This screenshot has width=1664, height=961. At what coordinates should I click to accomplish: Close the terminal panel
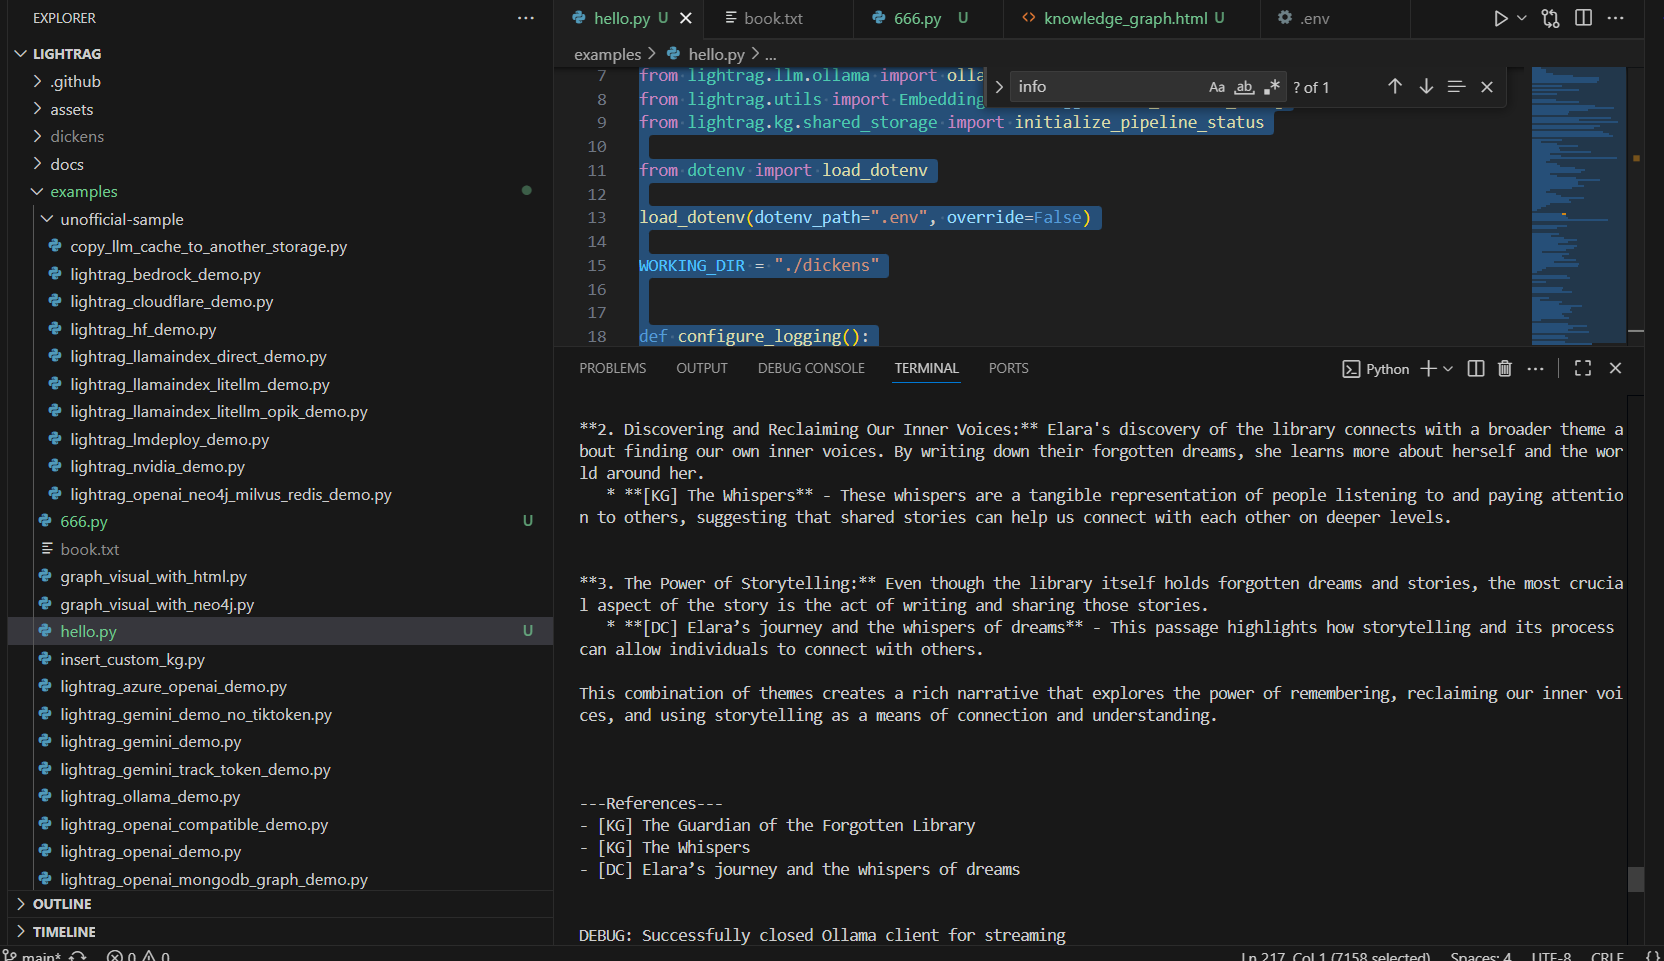point(1615,369)
